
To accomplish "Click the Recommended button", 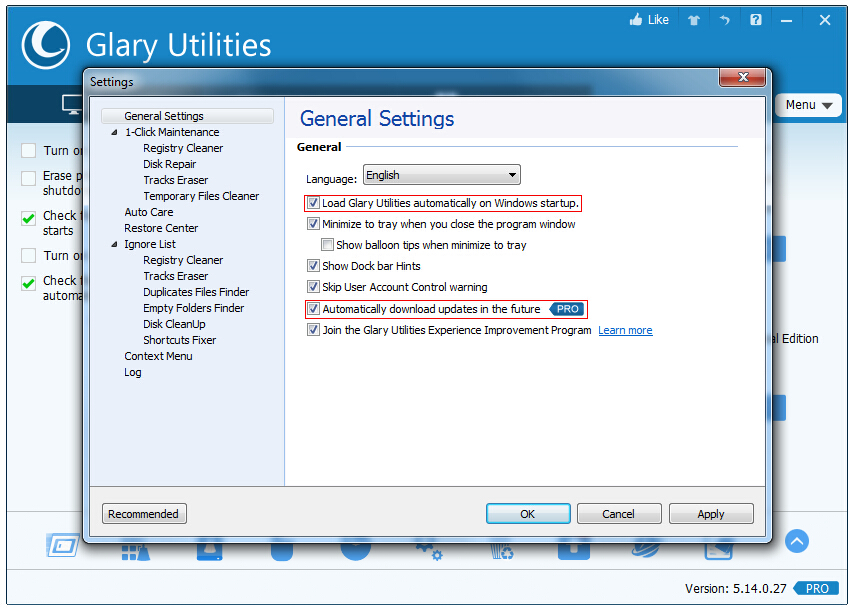I will point(144,514).
